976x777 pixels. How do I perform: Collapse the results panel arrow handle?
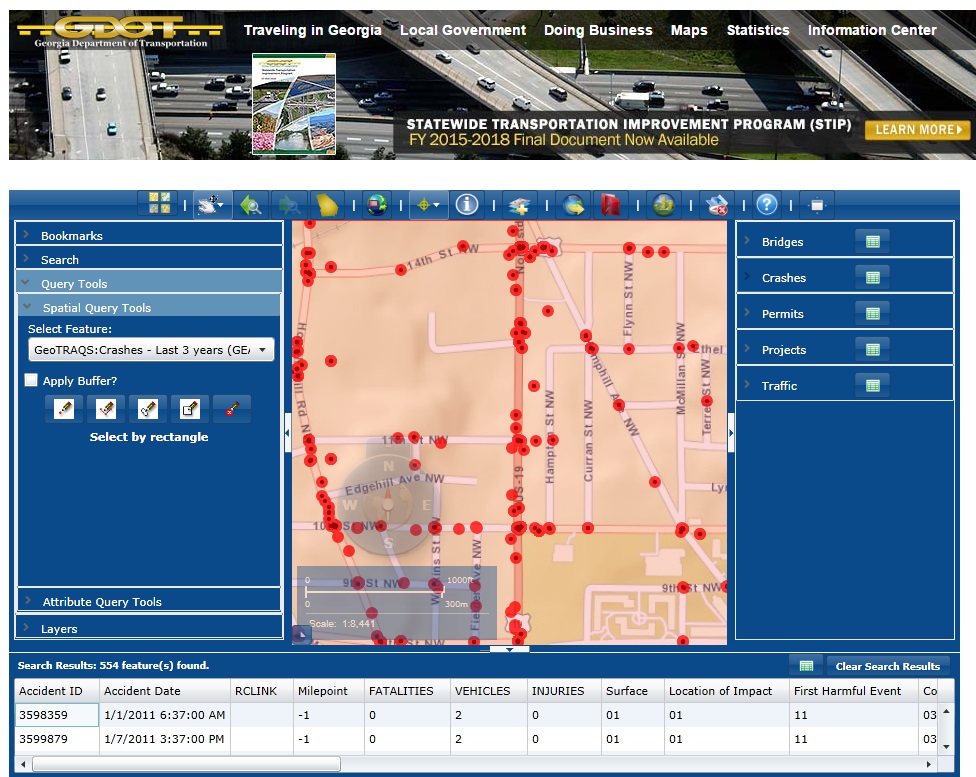click(x=509, y=649)
